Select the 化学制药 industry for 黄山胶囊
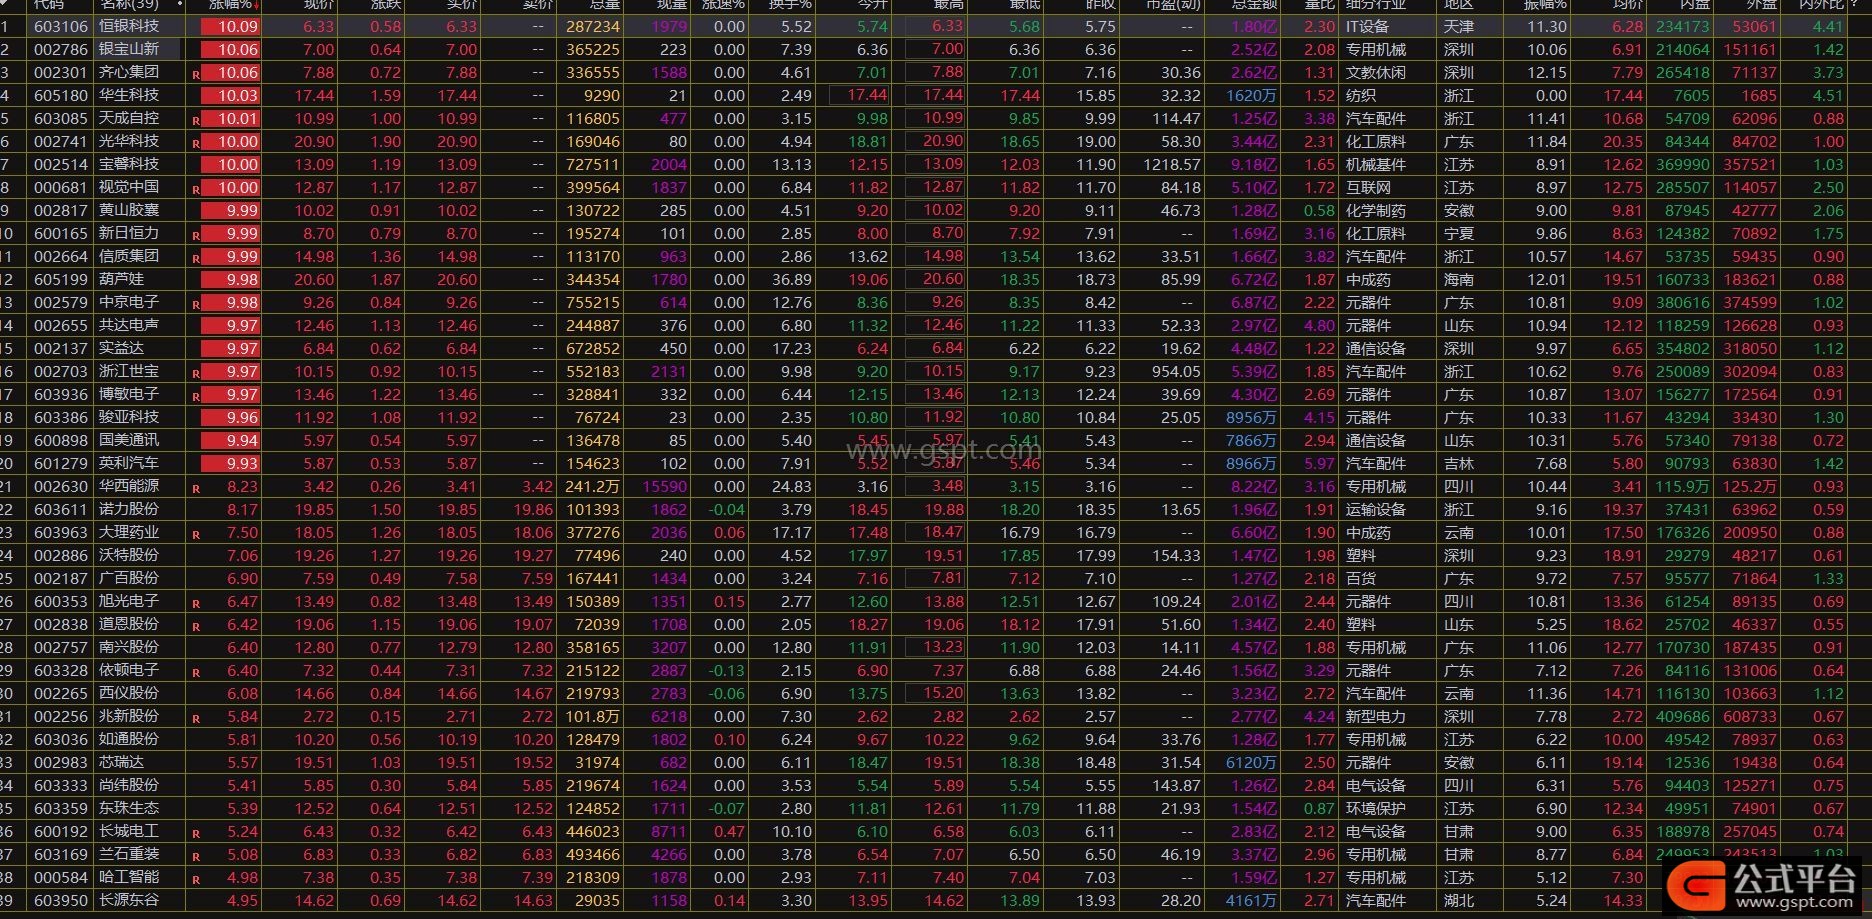 click(1375, 210)
